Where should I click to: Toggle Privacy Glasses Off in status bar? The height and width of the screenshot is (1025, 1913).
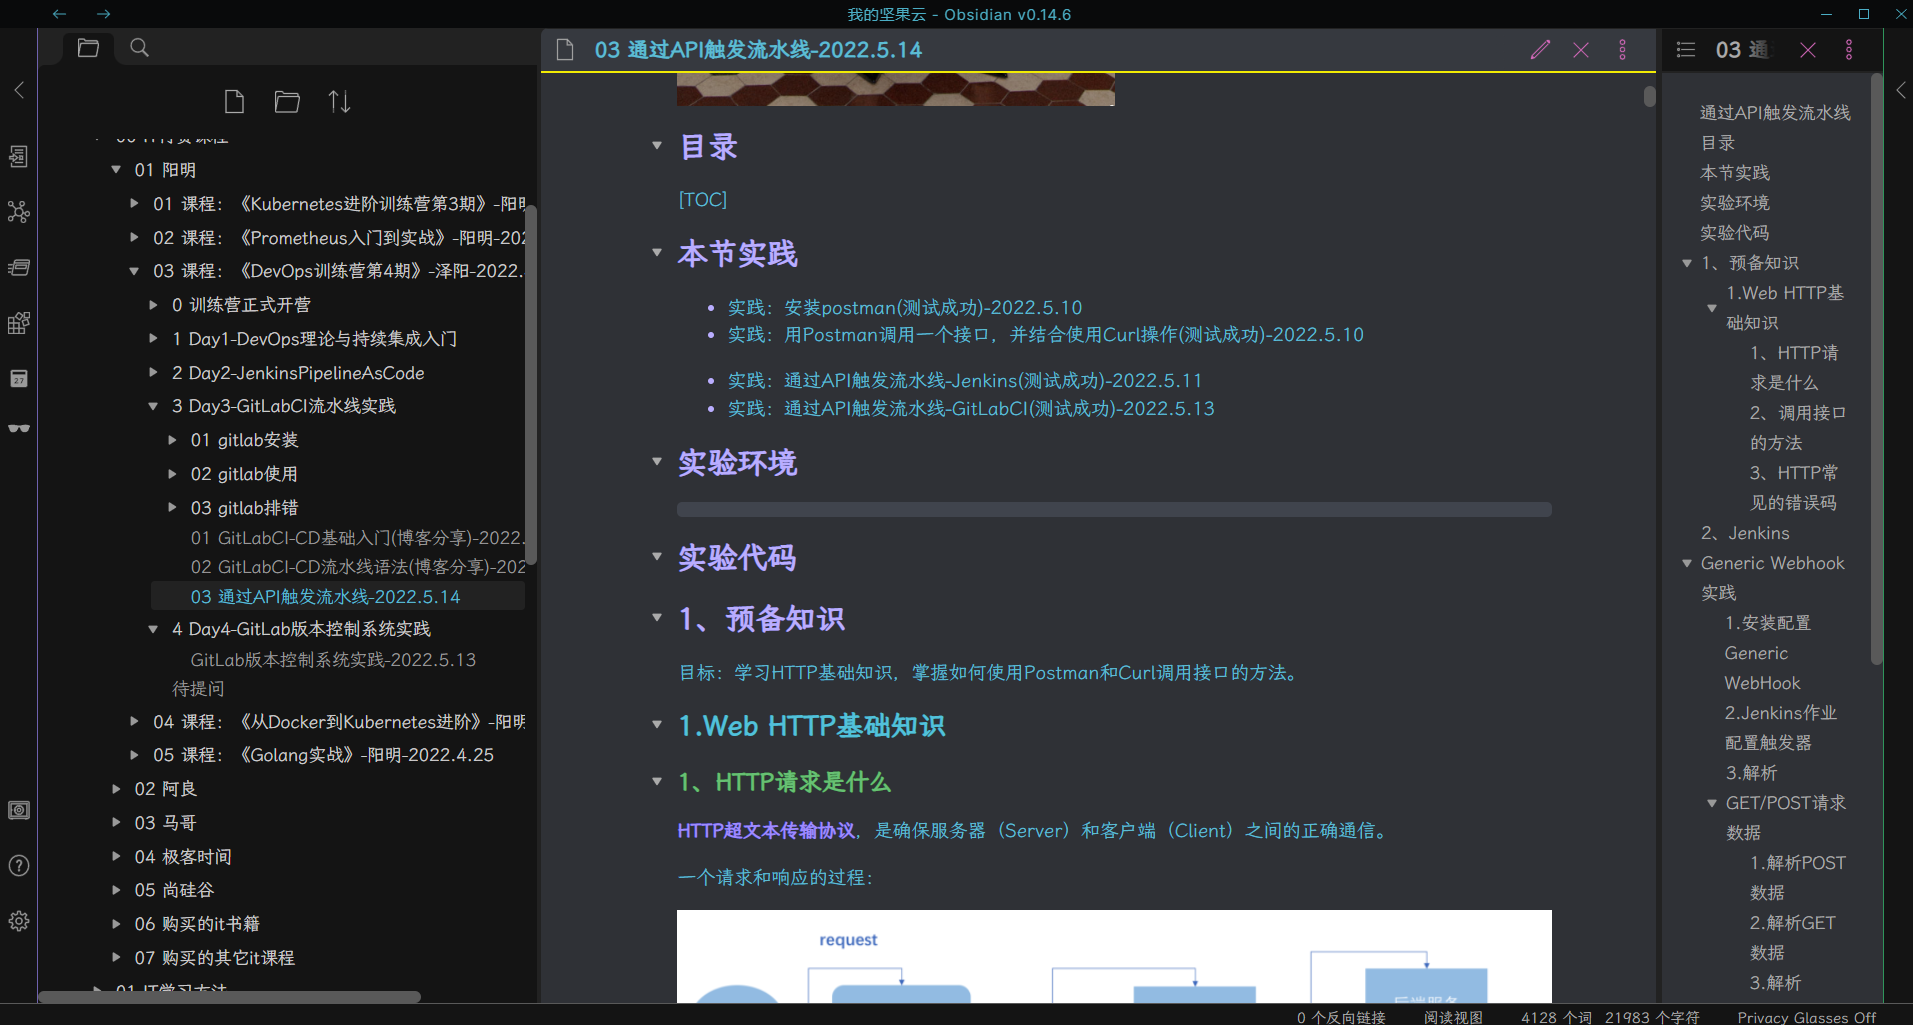1806,1017
